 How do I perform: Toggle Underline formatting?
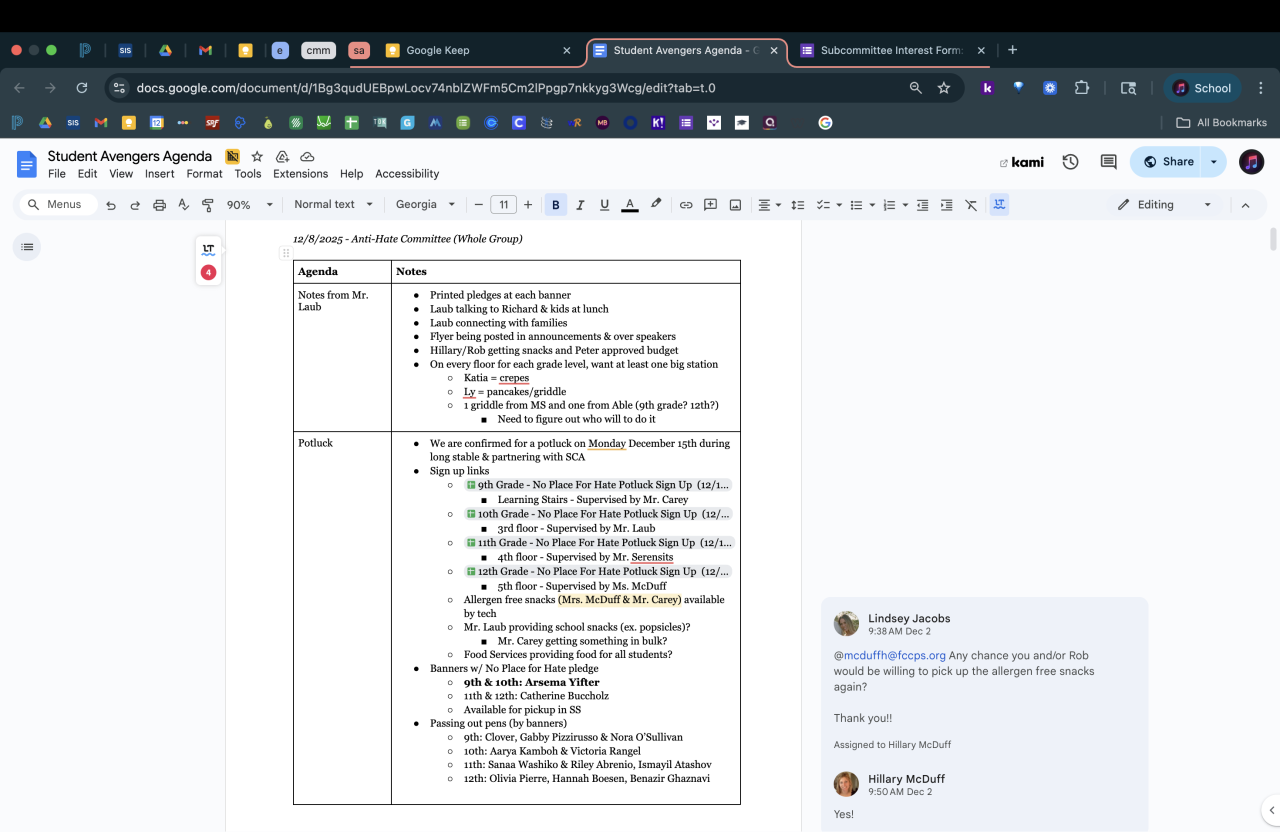coord(604,205)
